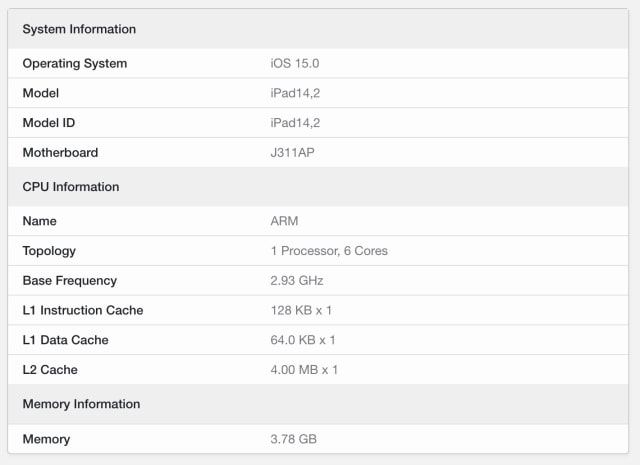Click the Model row label
Viewport: 640px width, 465px height.
(x=41, y=93)
